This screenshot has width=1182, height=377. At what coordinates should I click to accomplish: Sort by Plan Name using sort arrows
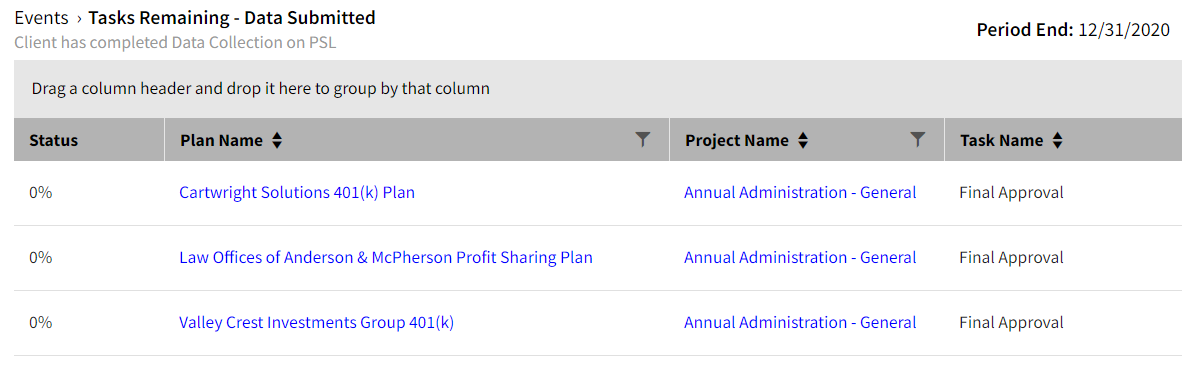coord(277,140)
